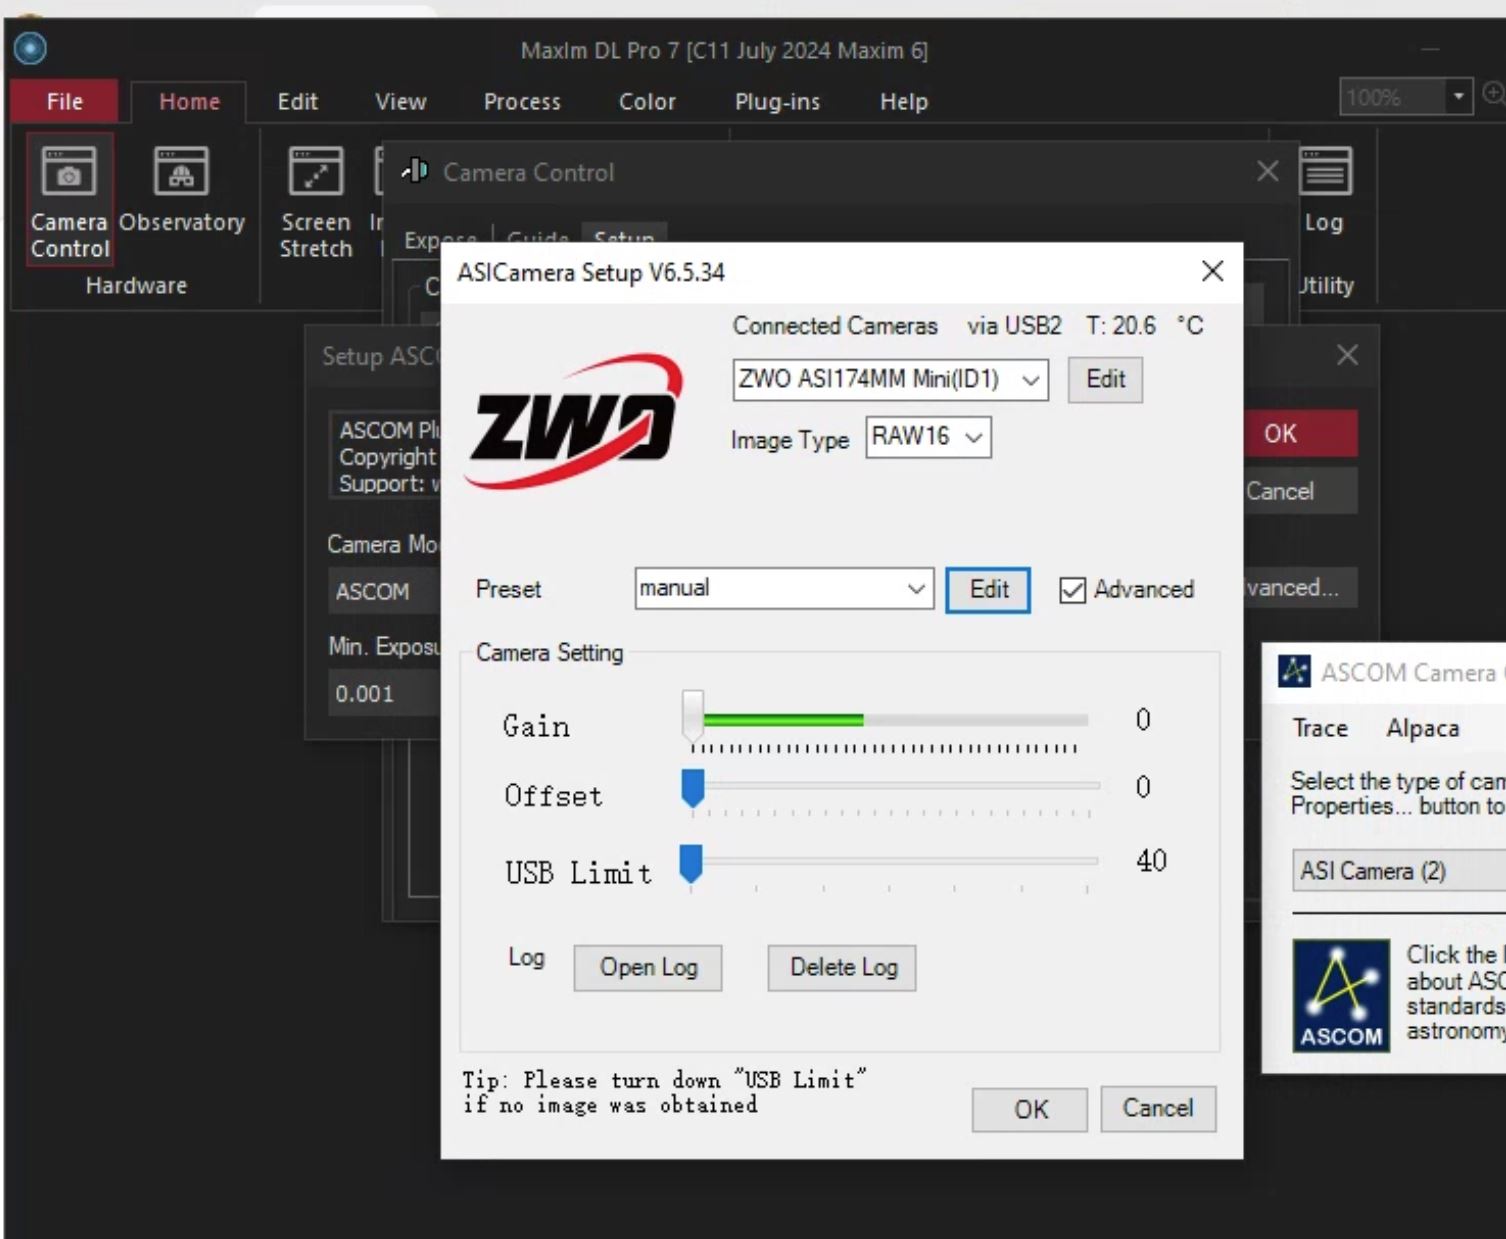Click the USB Limit slider handle
The height and width of the screenshot is (1239, 1506).
[x=691, y=863]
